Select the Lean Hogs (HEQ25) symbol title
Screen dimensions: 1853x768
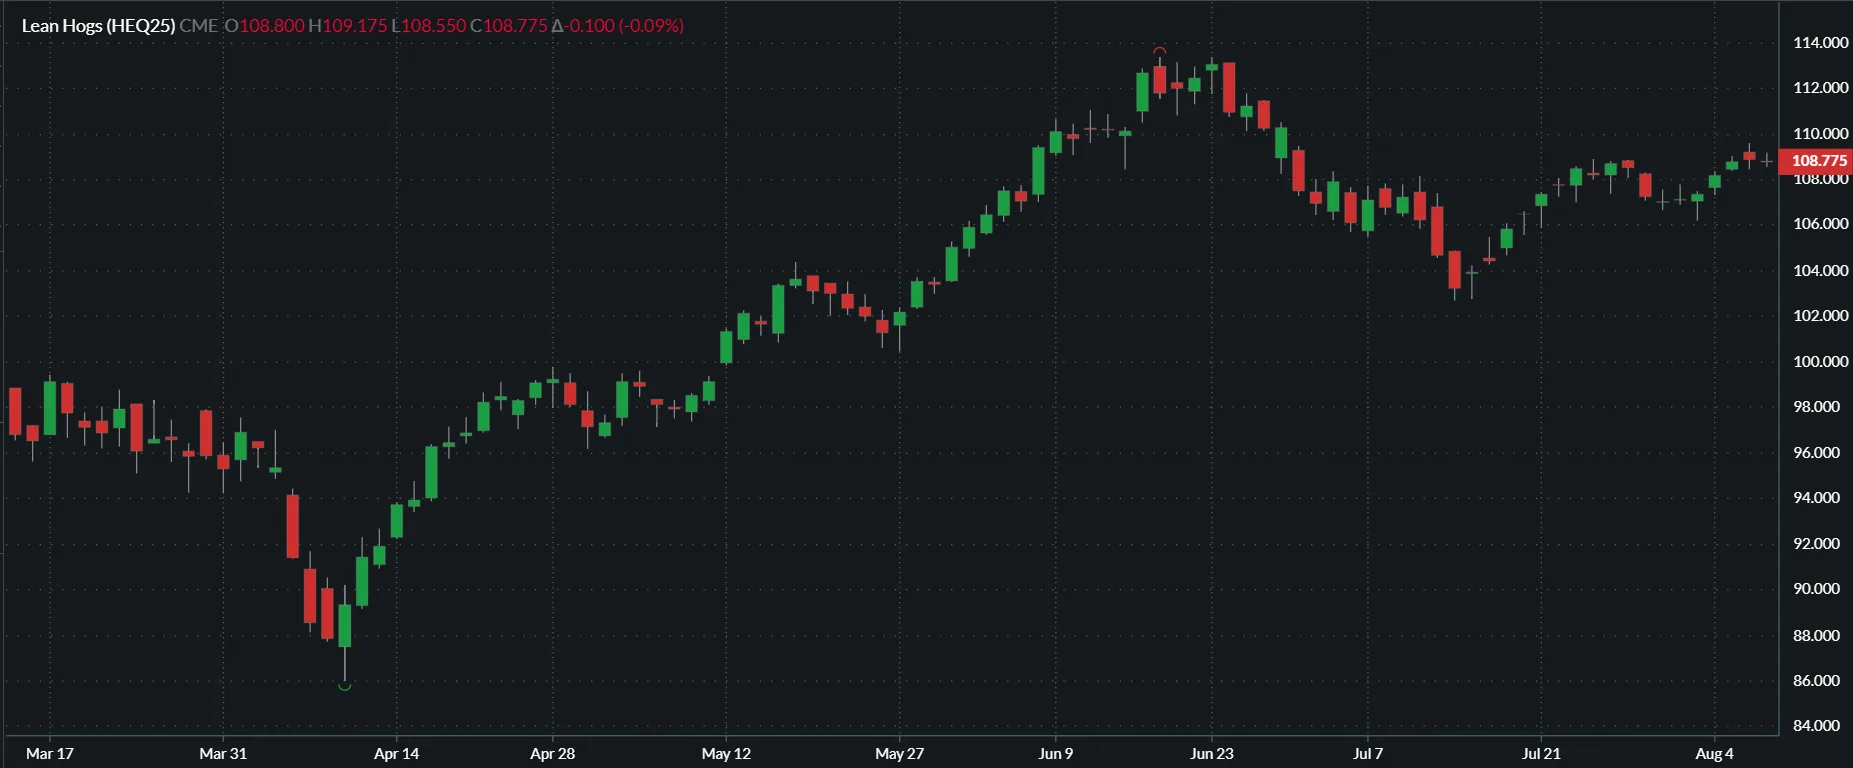pos(98,26)
